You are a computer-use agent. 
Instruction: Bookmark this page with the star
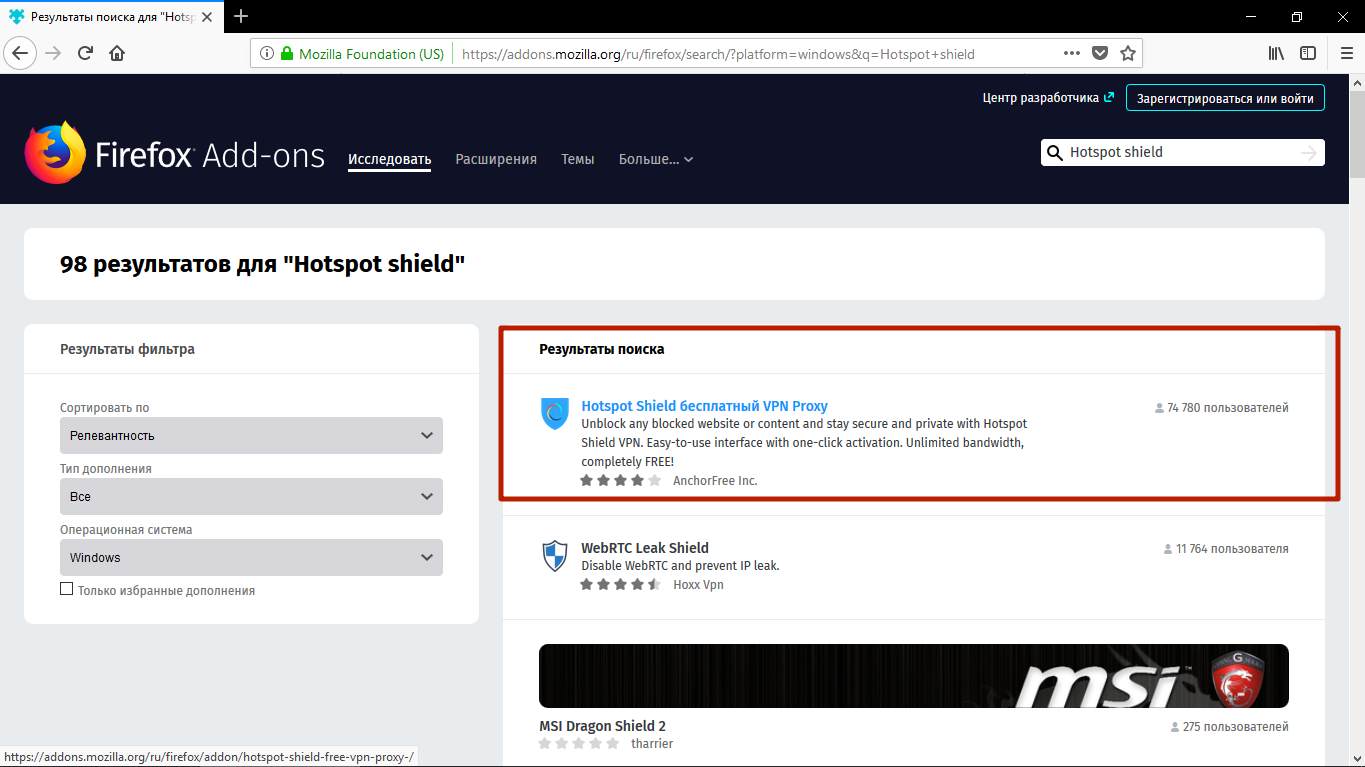pos(1128,53)
